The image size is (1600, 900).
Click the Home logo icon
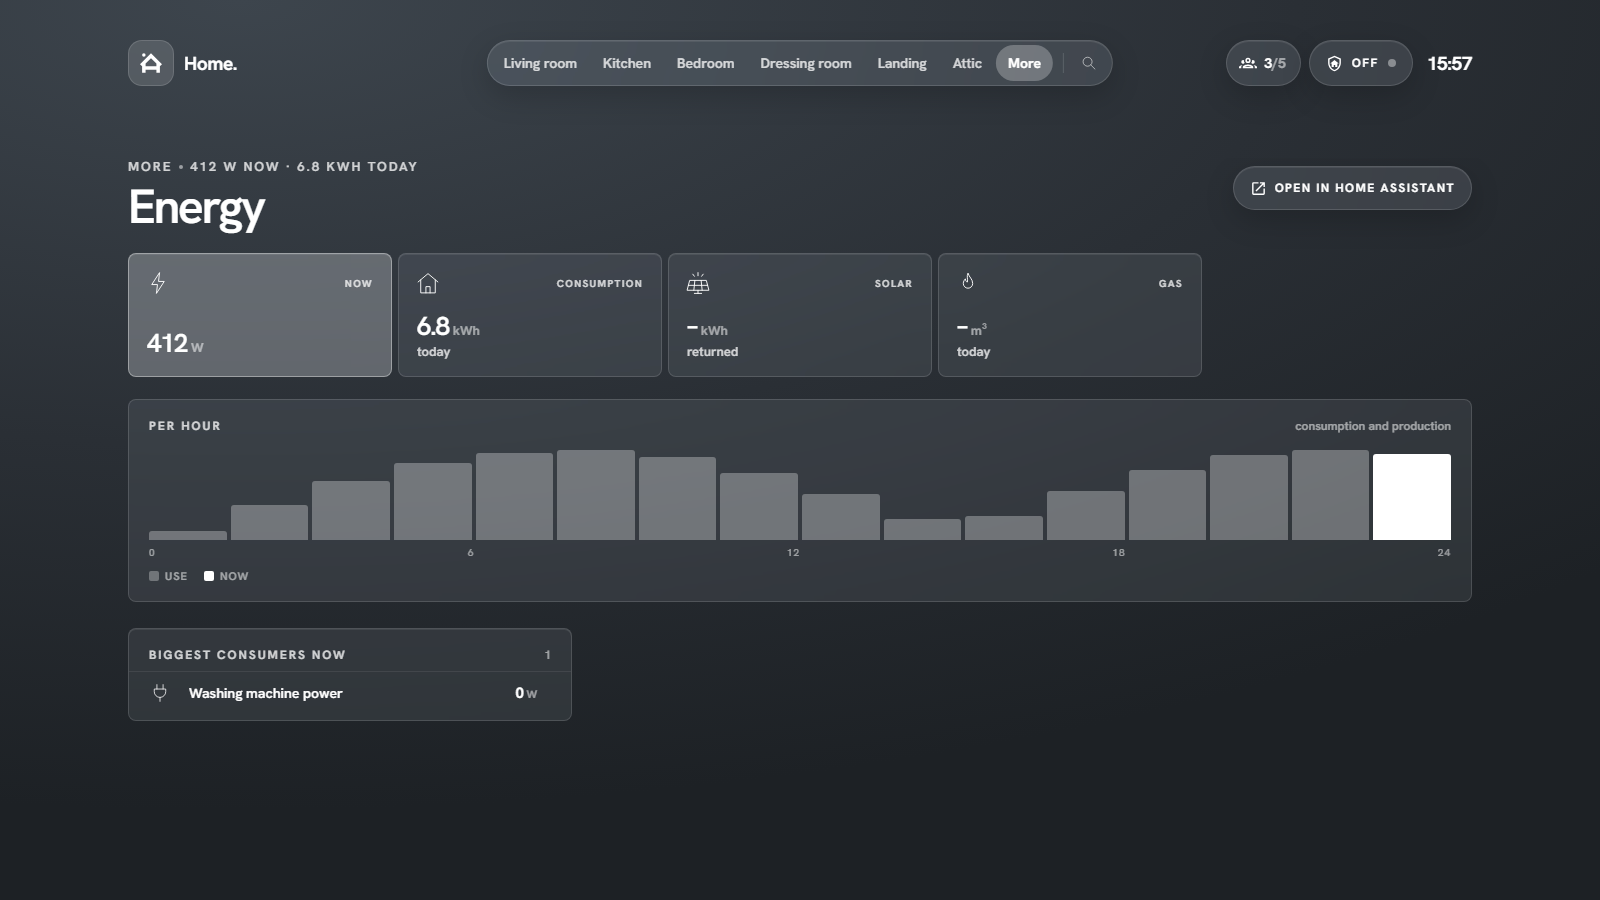click(151, 63)
